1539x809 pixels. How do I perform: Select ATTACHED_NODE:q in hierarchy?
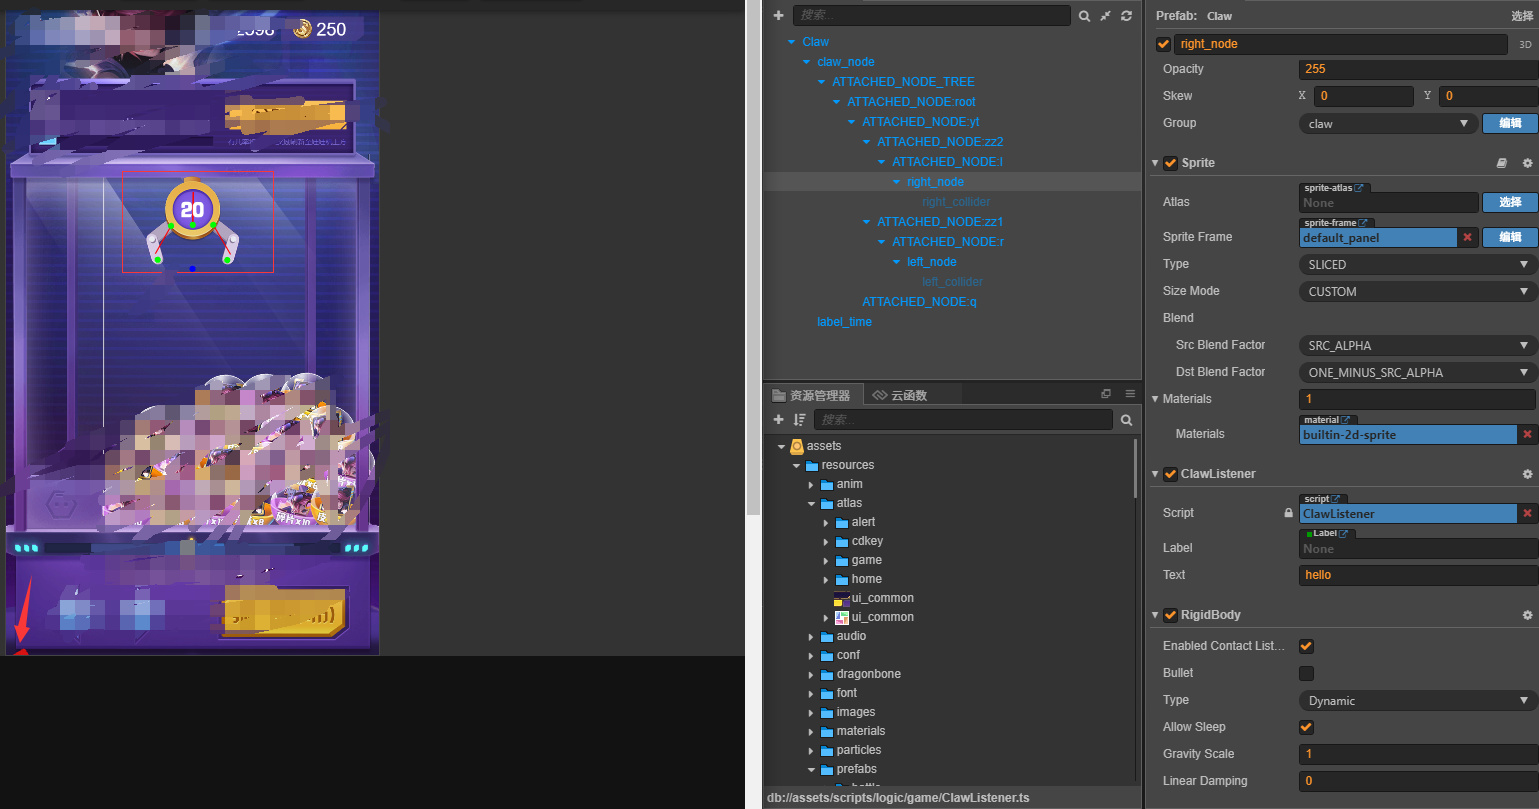919,302
